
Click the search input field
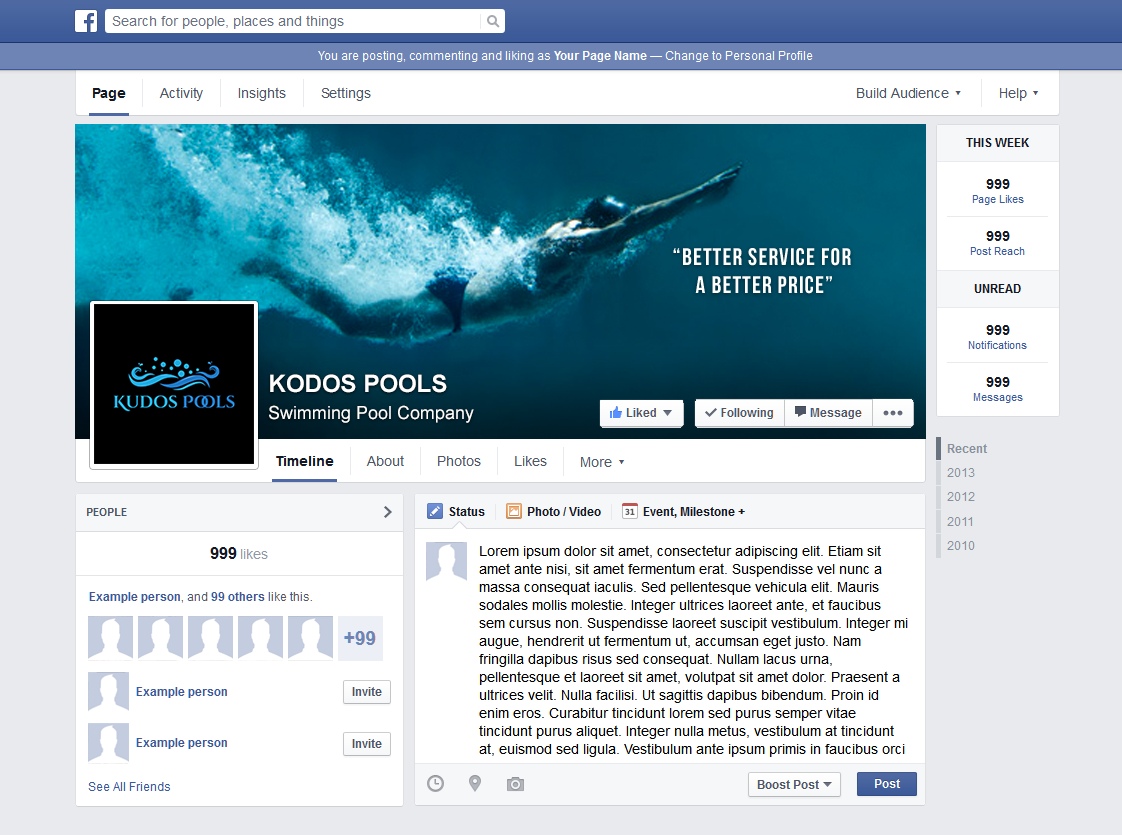pos(290,20)
